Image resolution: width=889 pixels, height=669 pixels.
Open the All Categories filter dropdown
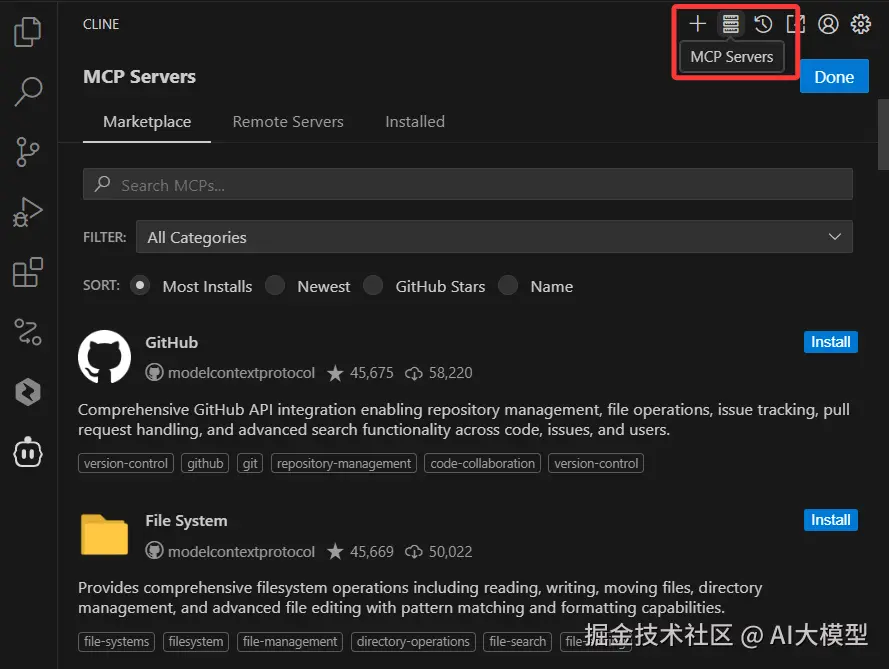click(494, 237)
